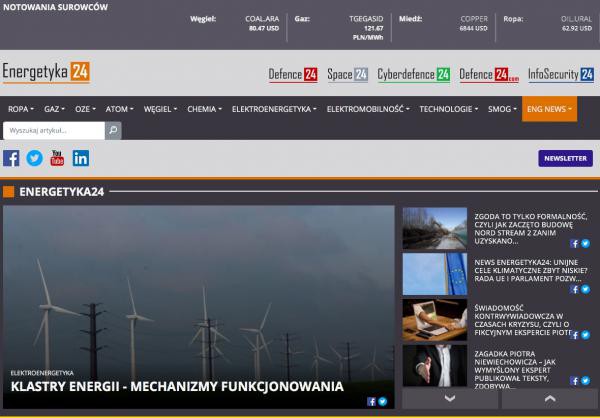
Task: Expand the TECHNOLOGIE menu
Action: (447, 109)
